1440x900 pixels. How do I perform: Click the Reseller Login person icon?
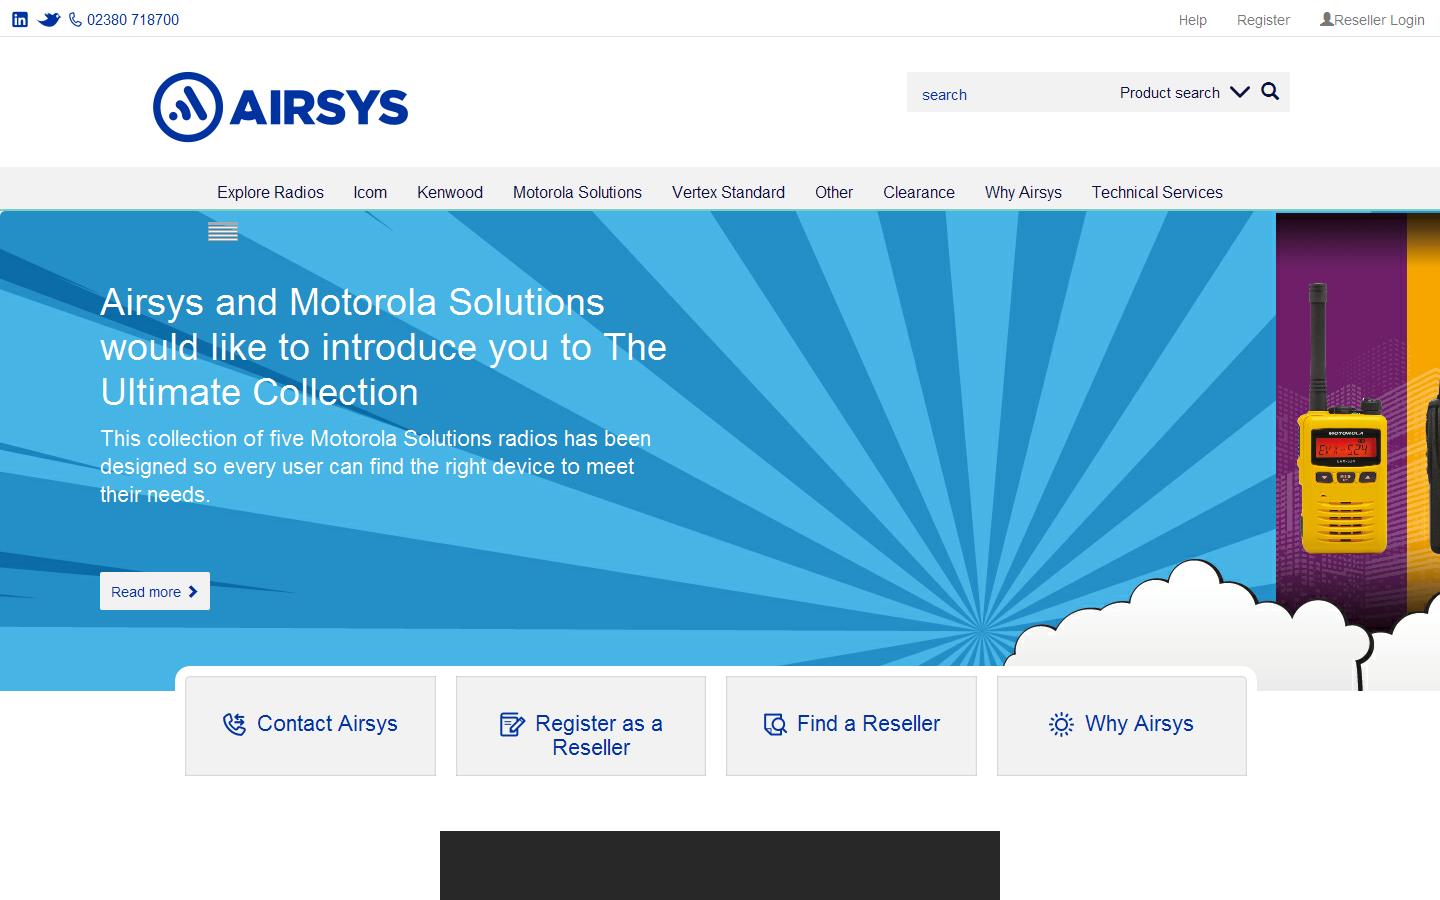pos(1325,18)
